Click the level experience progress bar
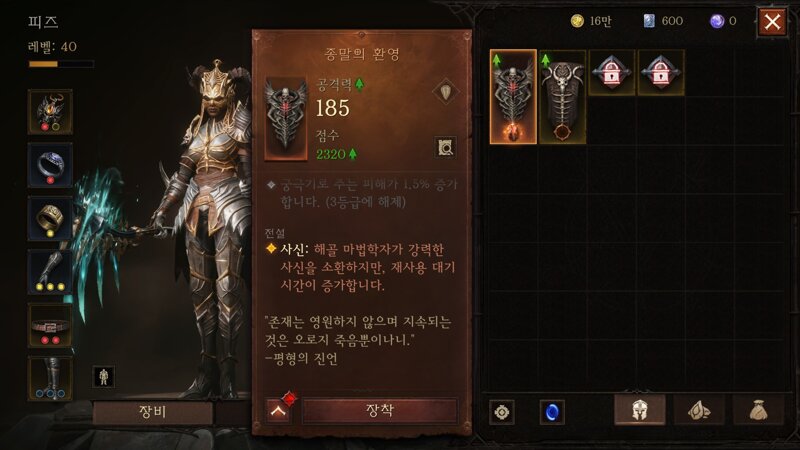Image resolution: width=800 pixels, height=450 pixels. 61,64
